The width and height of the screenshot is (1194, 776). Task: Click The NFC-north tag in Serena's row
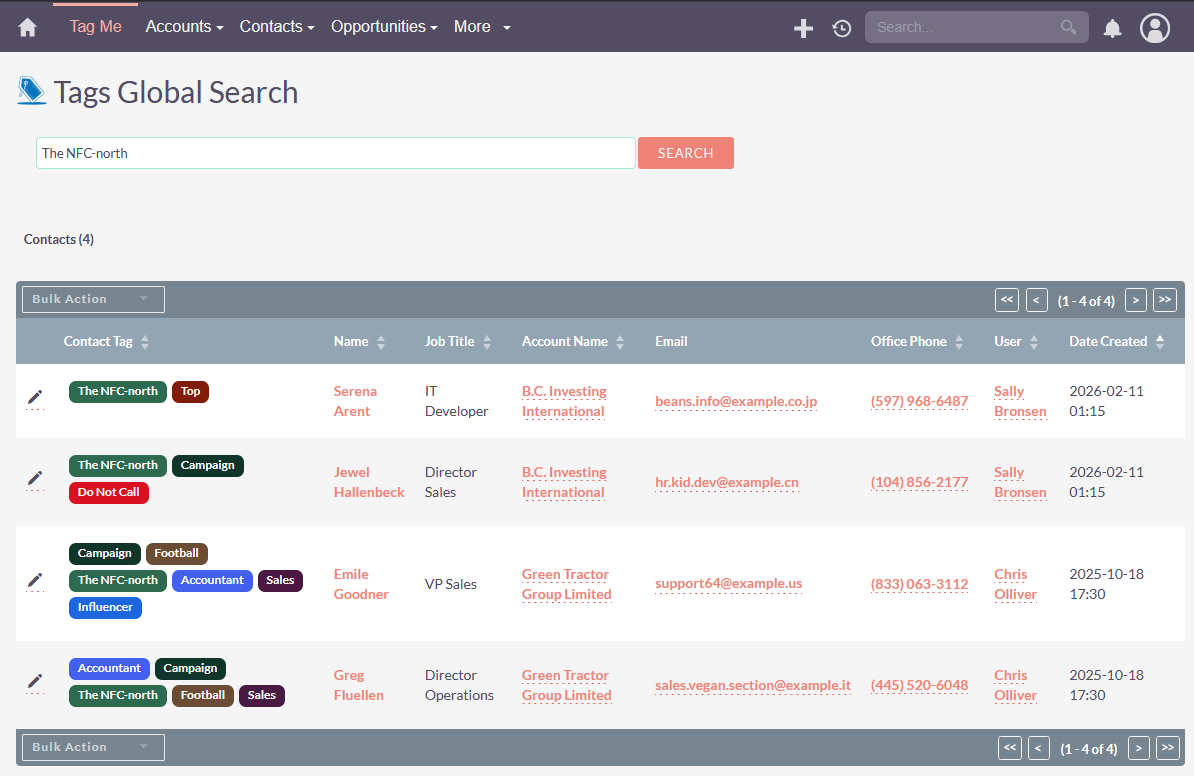pos(118,391)
